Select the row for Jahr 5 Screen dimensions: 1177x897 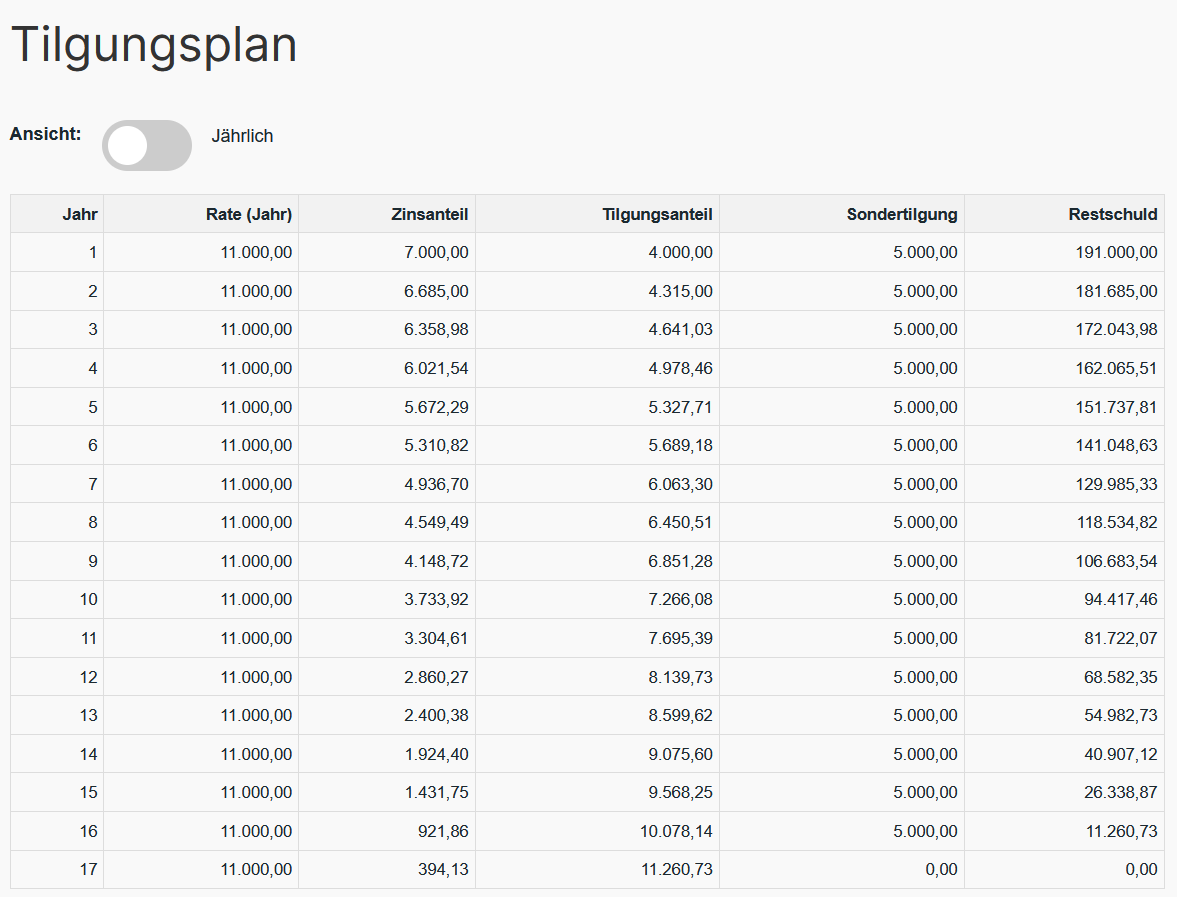(588, 406)
